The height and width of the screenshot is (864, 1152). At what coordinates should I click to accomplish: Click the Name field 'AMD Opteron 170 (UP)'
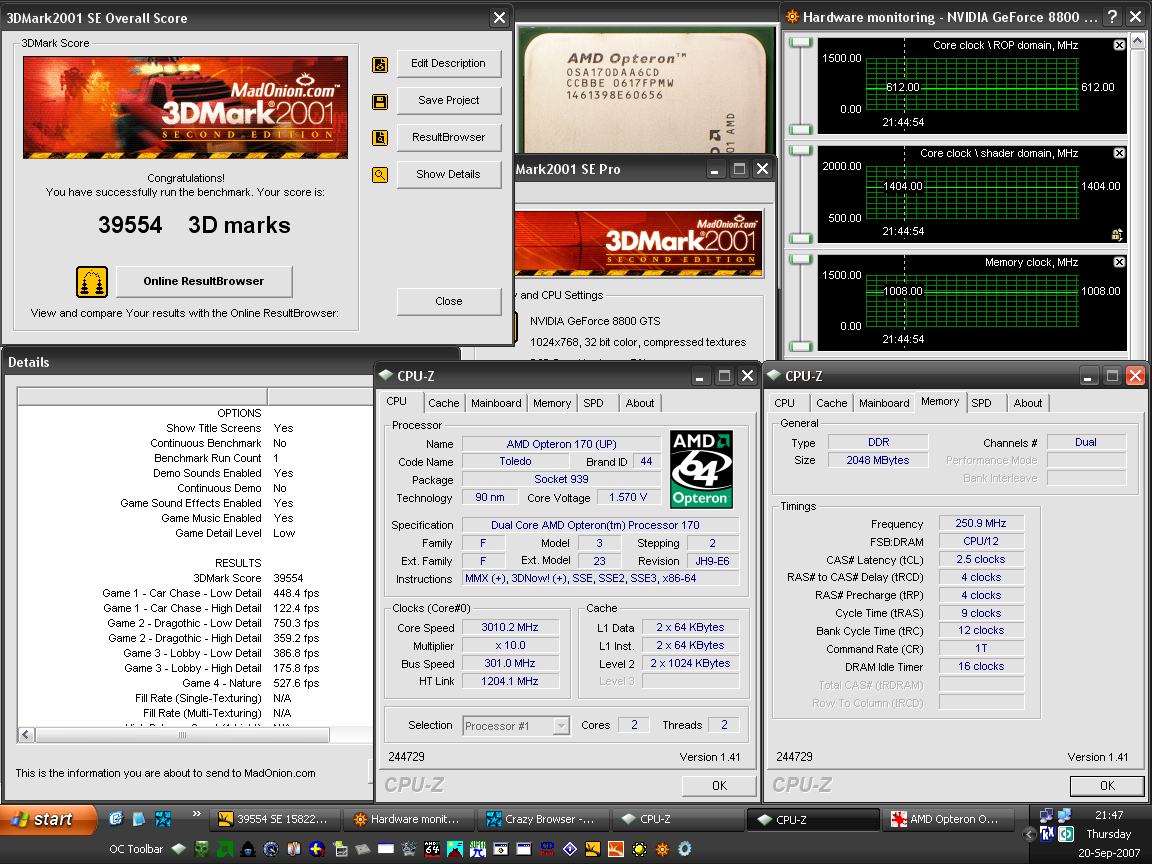561,444
